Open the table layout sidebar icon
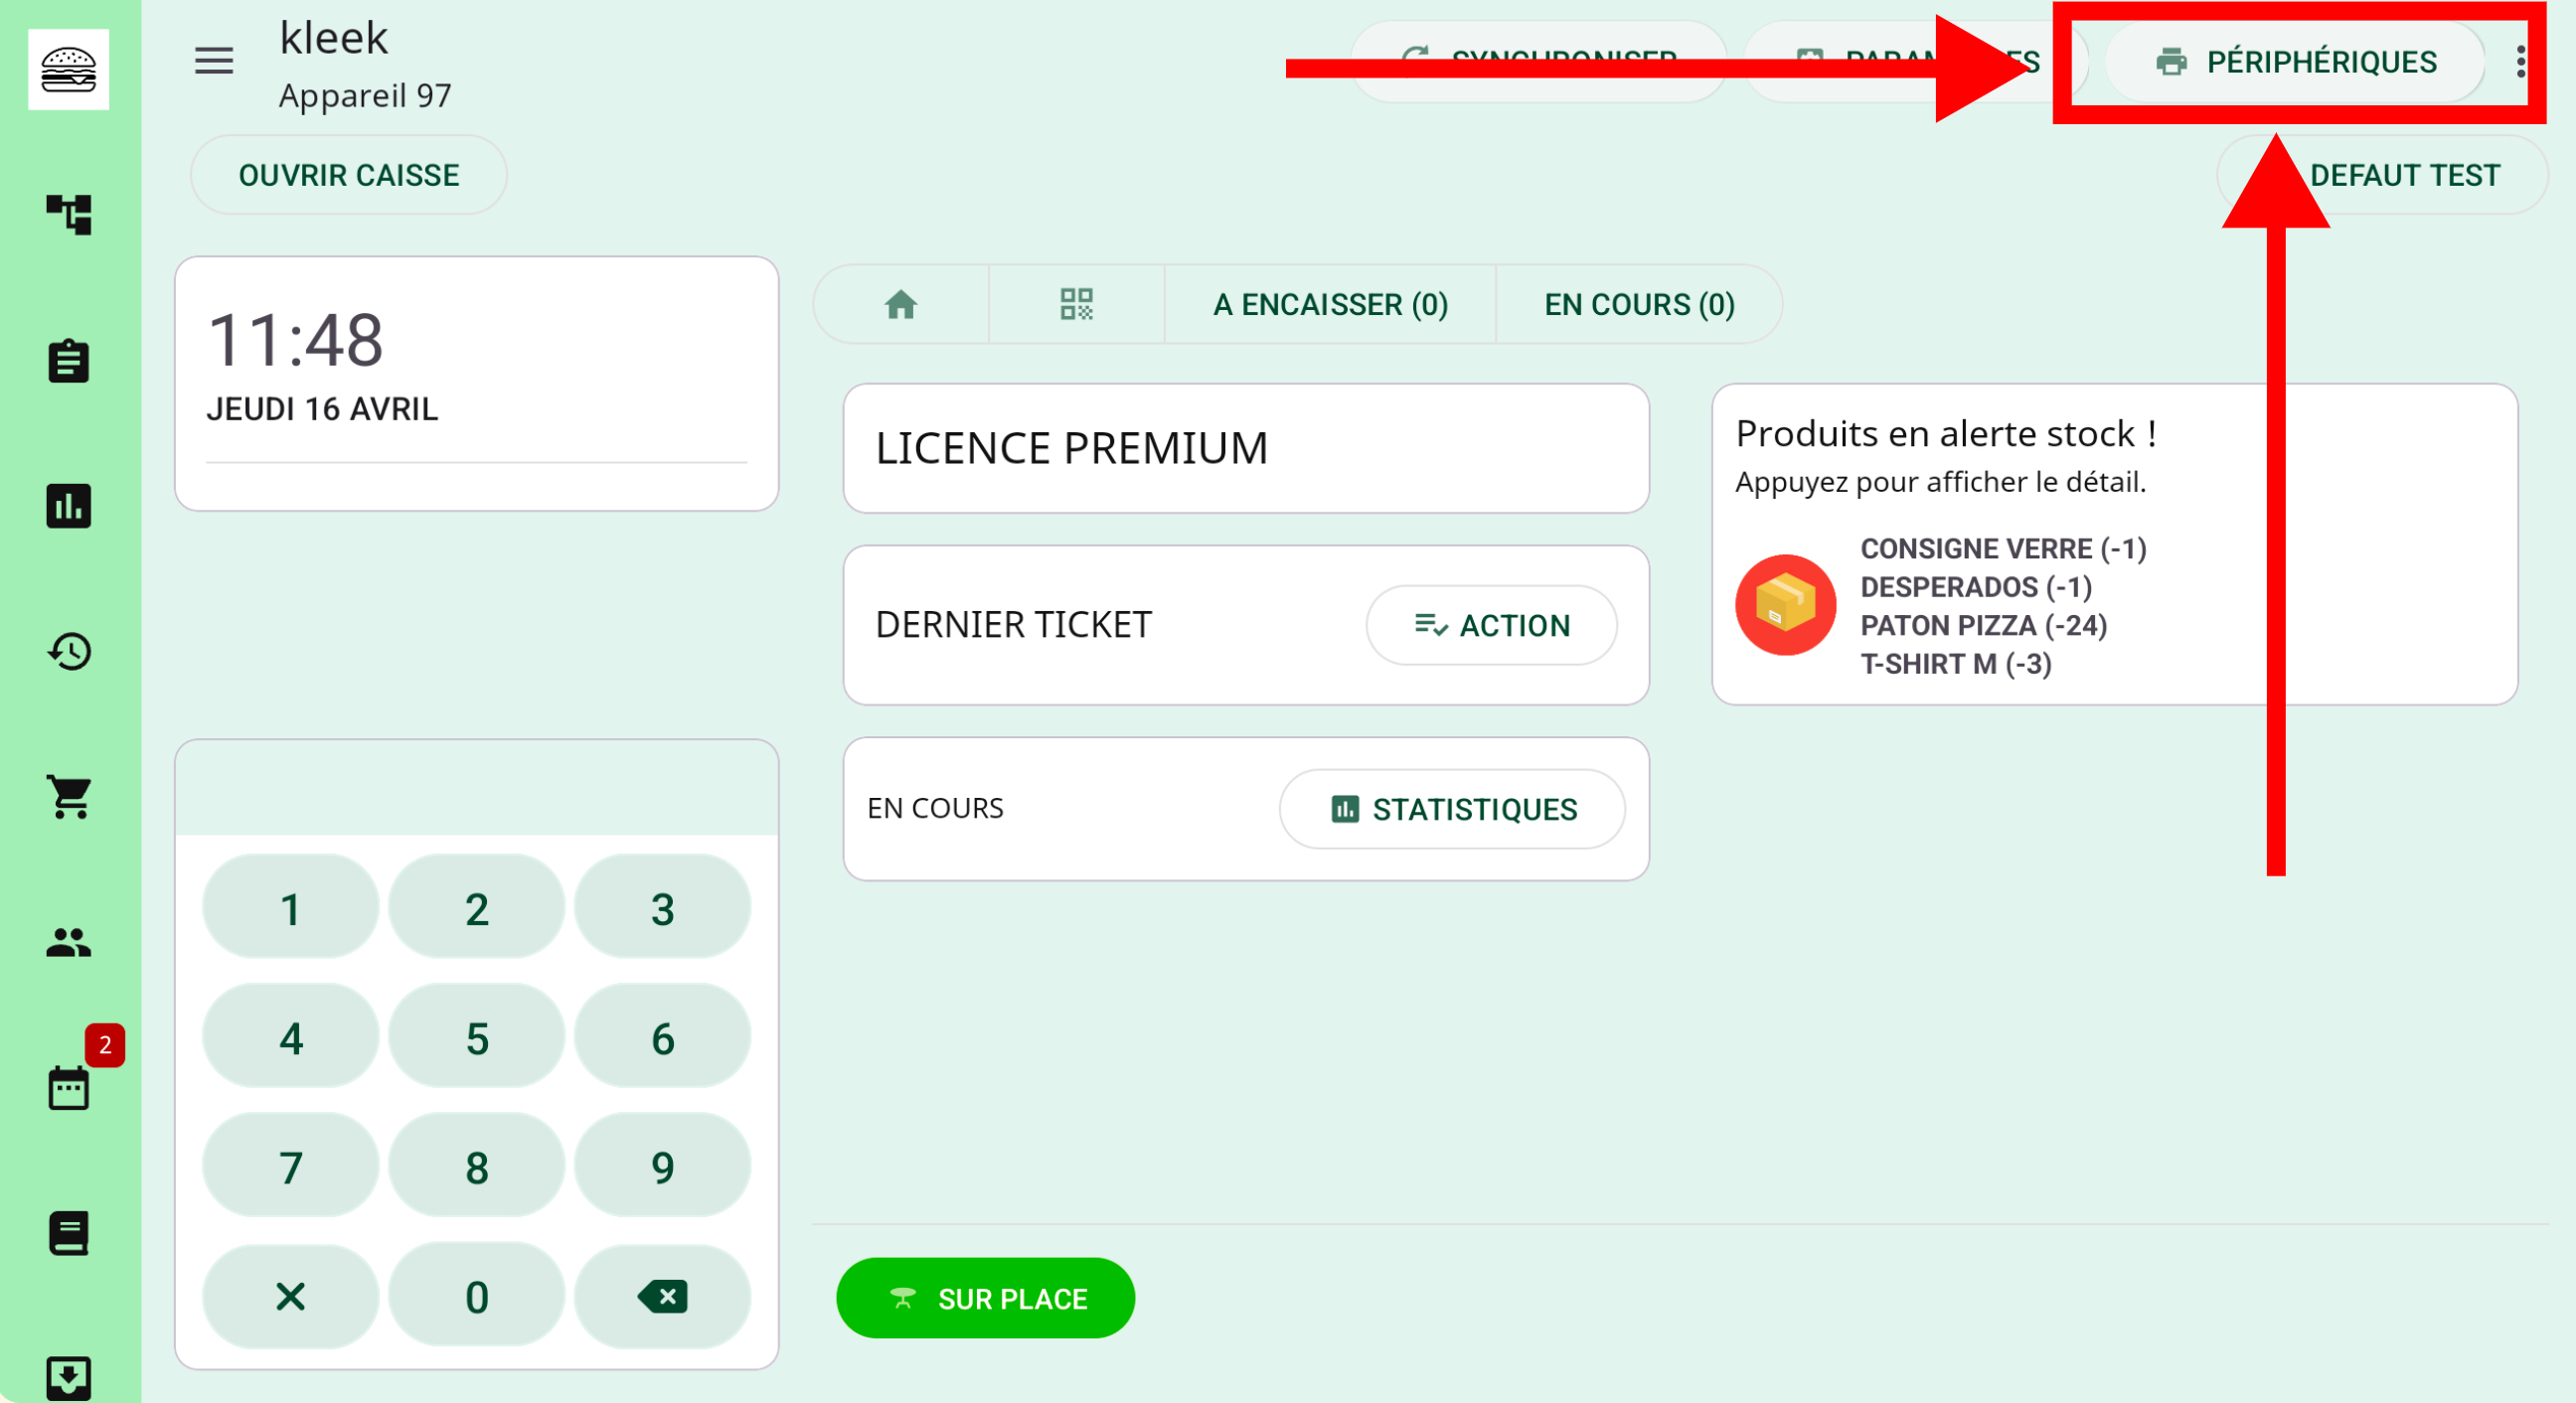 click(68, 215)
